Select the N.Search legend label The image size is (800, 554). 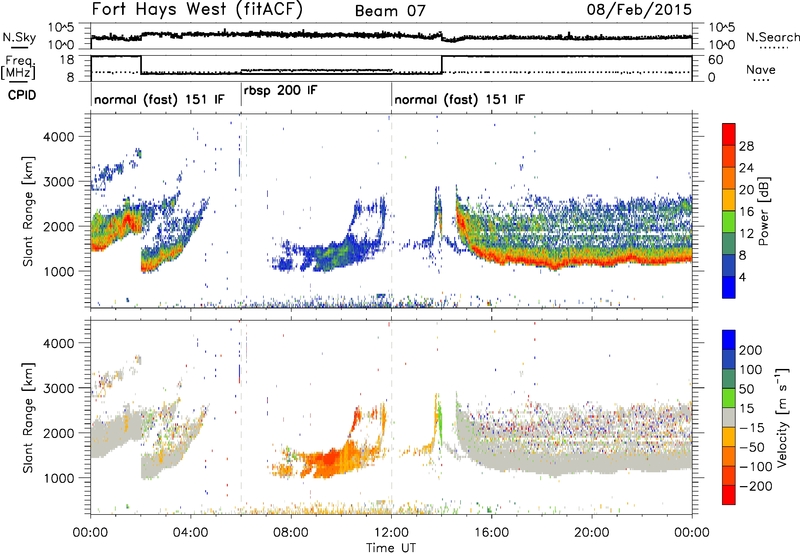pos(772,37)
